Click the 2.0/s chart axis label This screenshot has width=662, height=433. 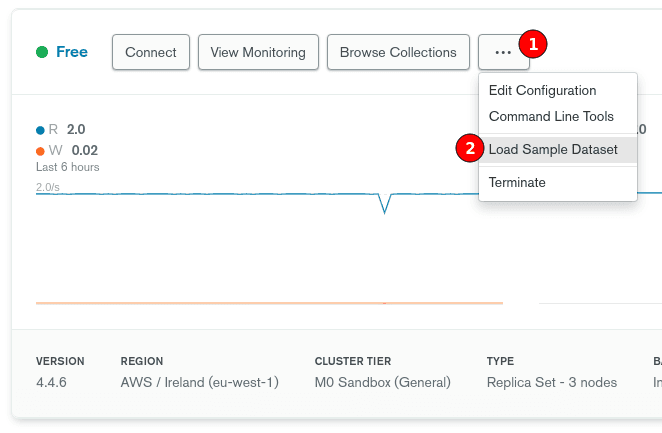pos(49,187)
